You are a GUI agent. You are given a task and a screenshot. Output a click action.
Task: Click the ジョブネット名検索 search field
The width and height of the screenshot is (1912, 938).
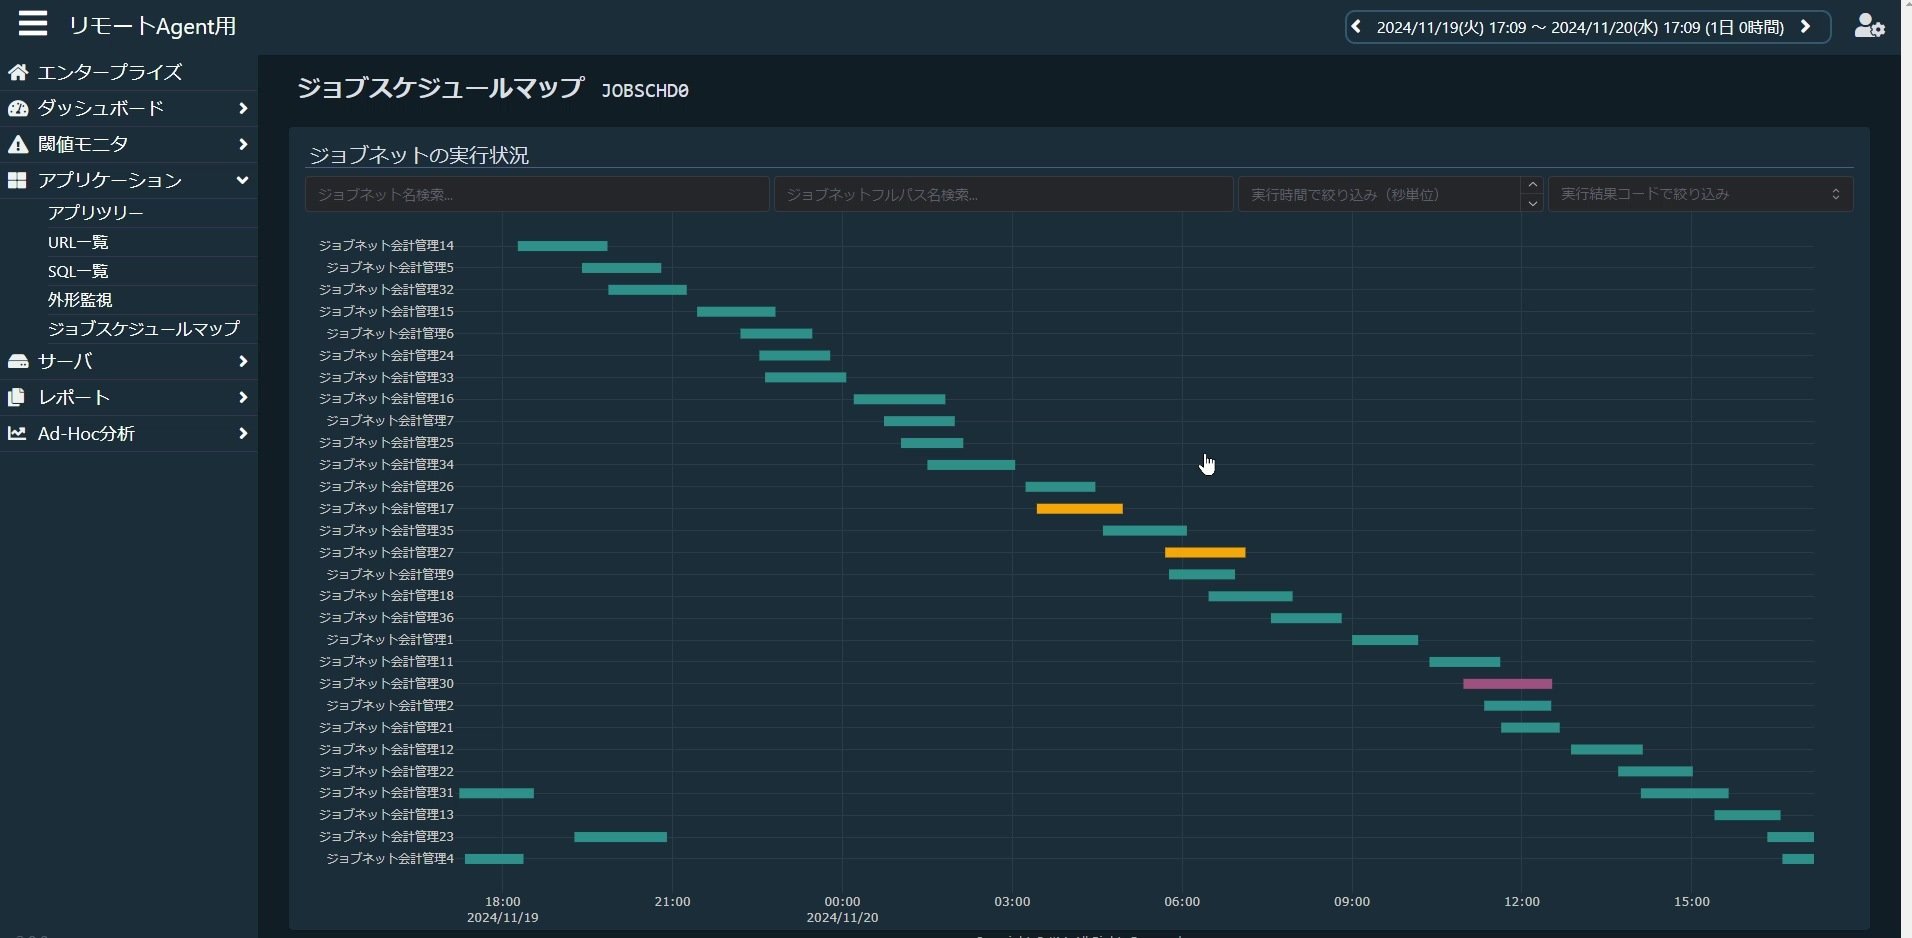click(x=537, y=193)
